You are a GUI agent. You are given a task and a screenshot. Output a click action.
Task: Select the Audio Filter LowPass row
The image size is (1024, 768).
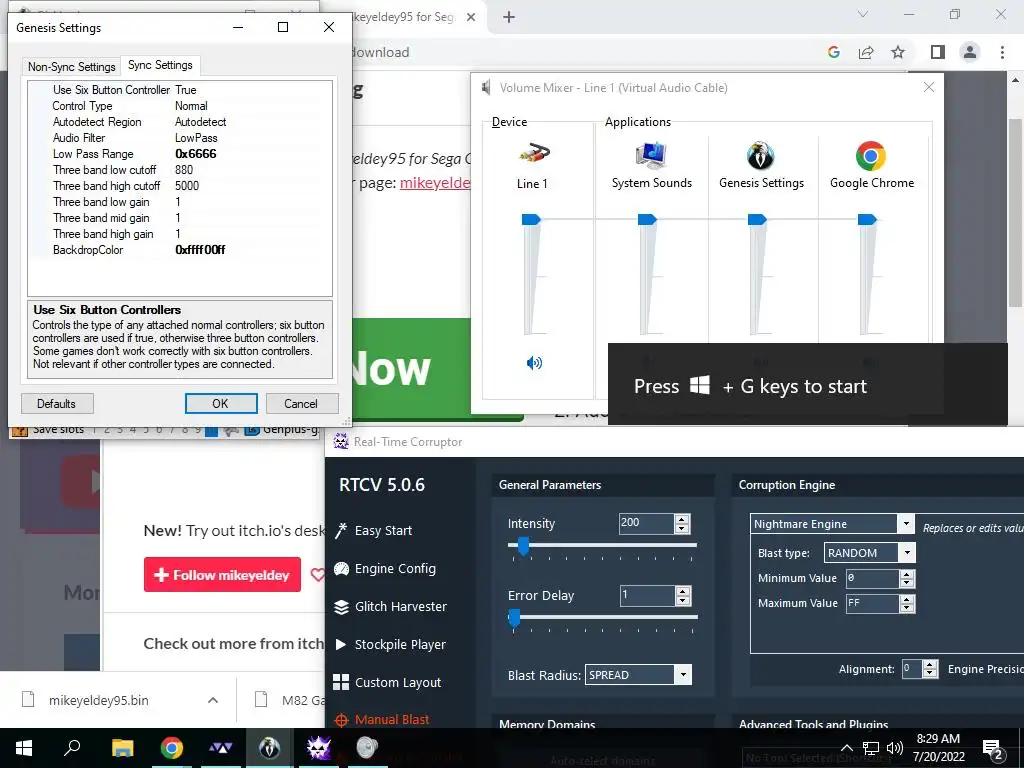(180, 138)
